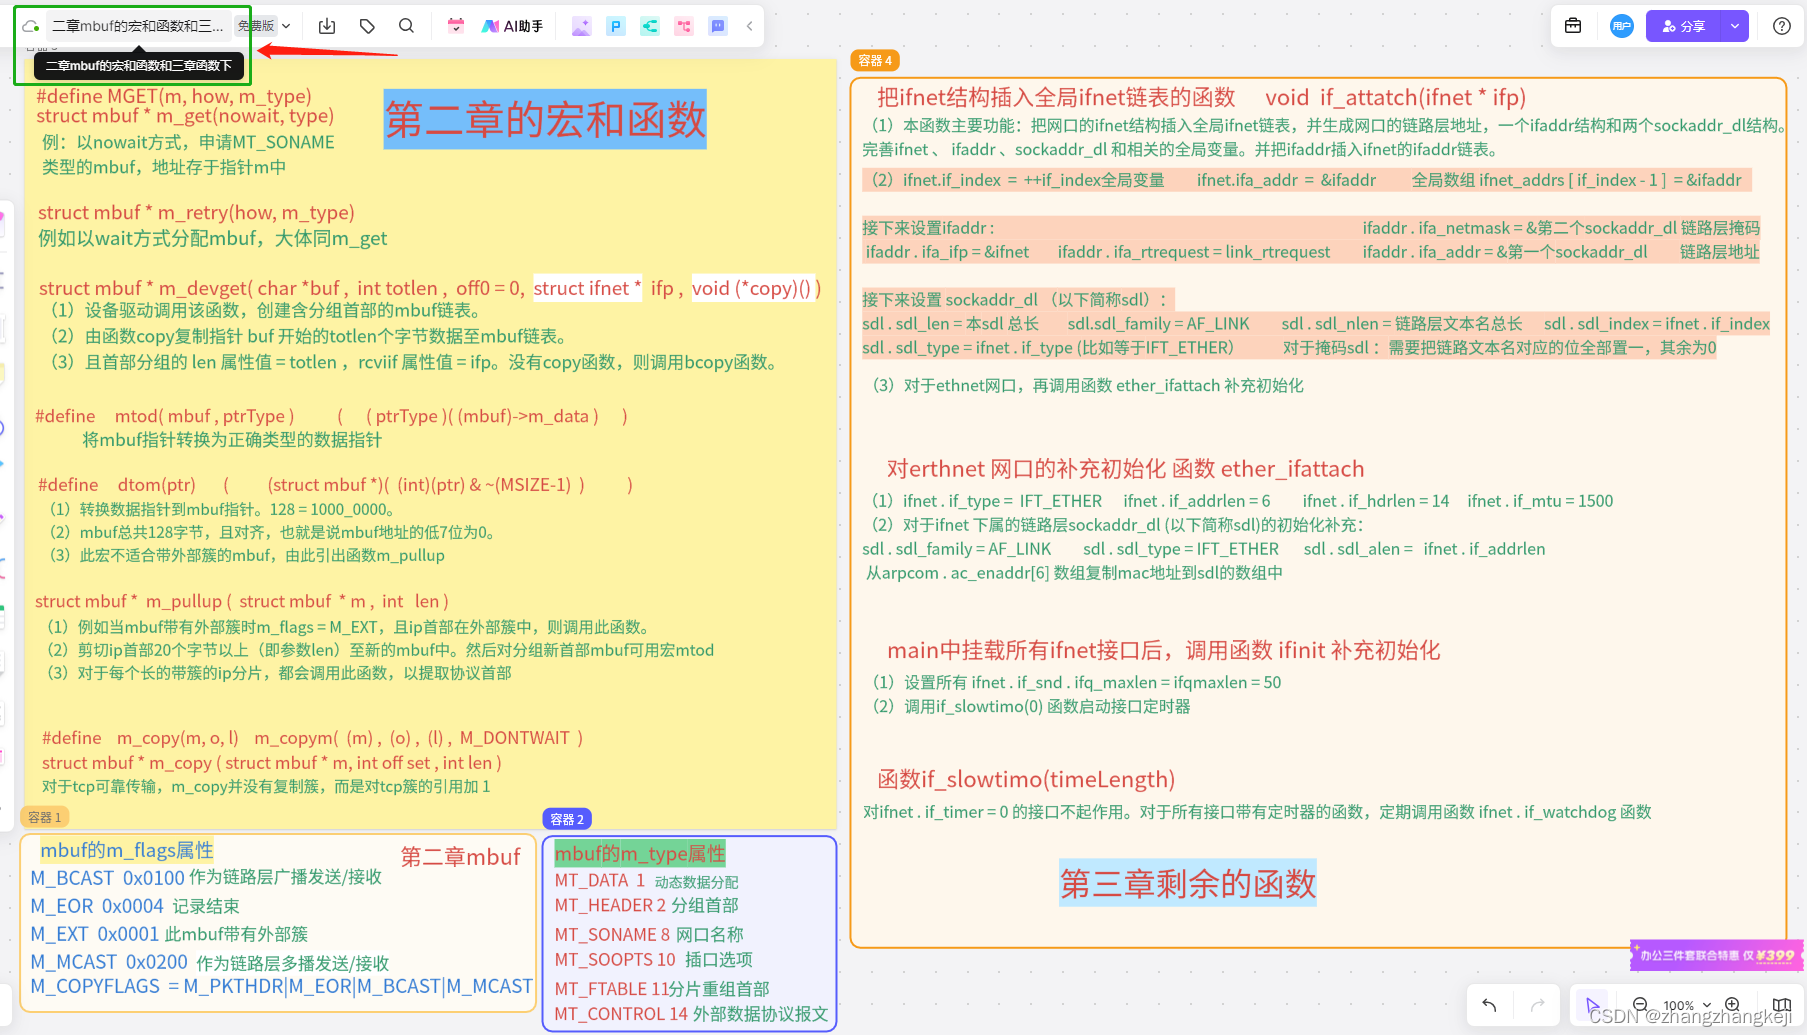This screenshot has width=1807, height=1036.
Task: Open the 100% zoom level dropdown
Action: coord(1687,1005)
